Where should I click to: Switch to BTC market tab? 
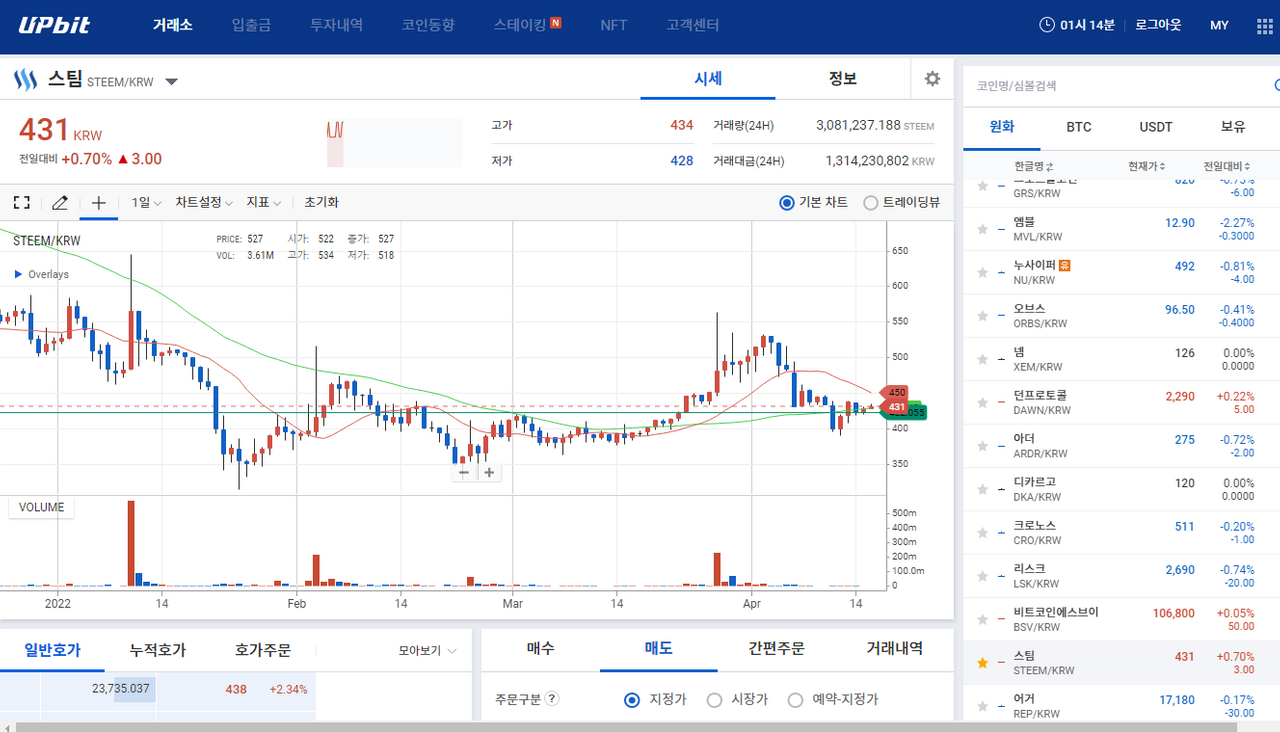pos(1078,127)
